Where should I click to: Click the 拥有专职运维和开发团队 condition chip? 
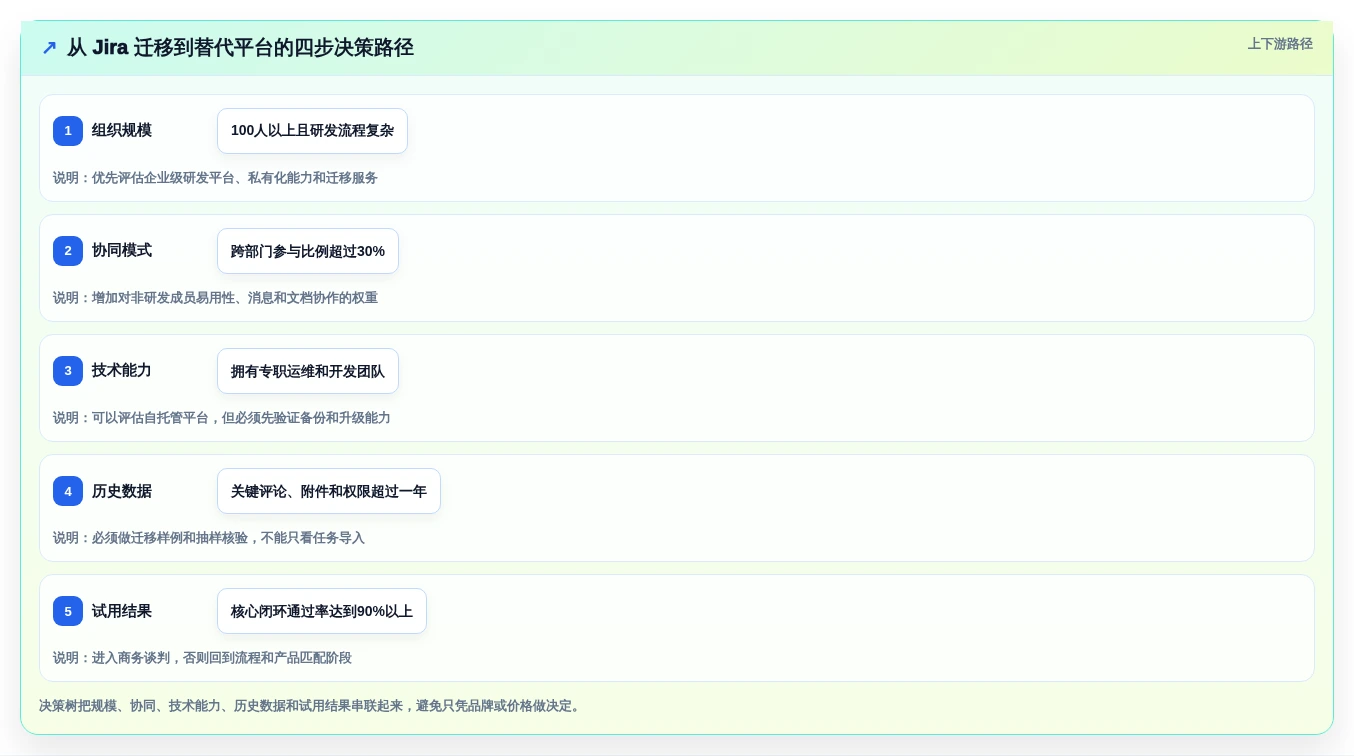tap(308, 371)
